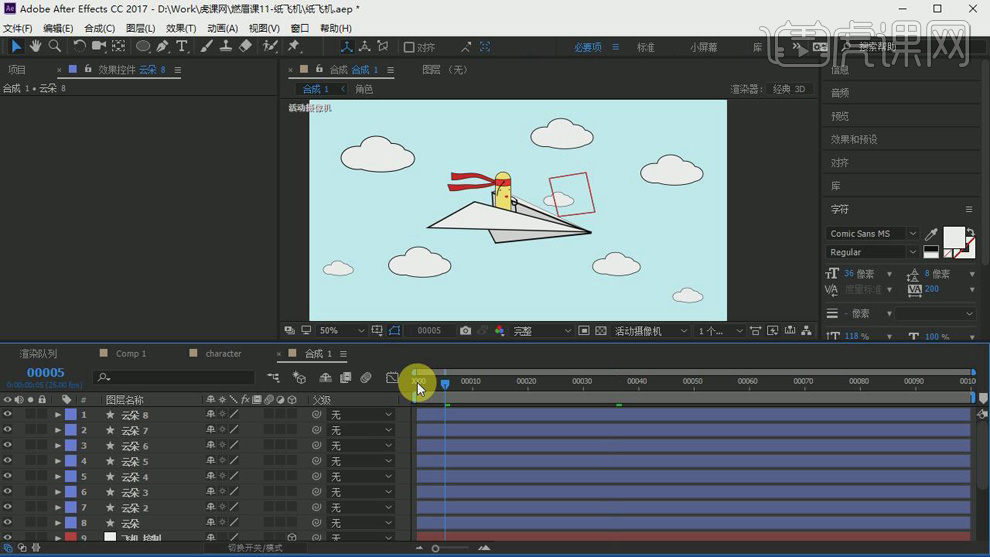
Task: Select the Ellipse shape tool
Action: click(x=143, y=46)
